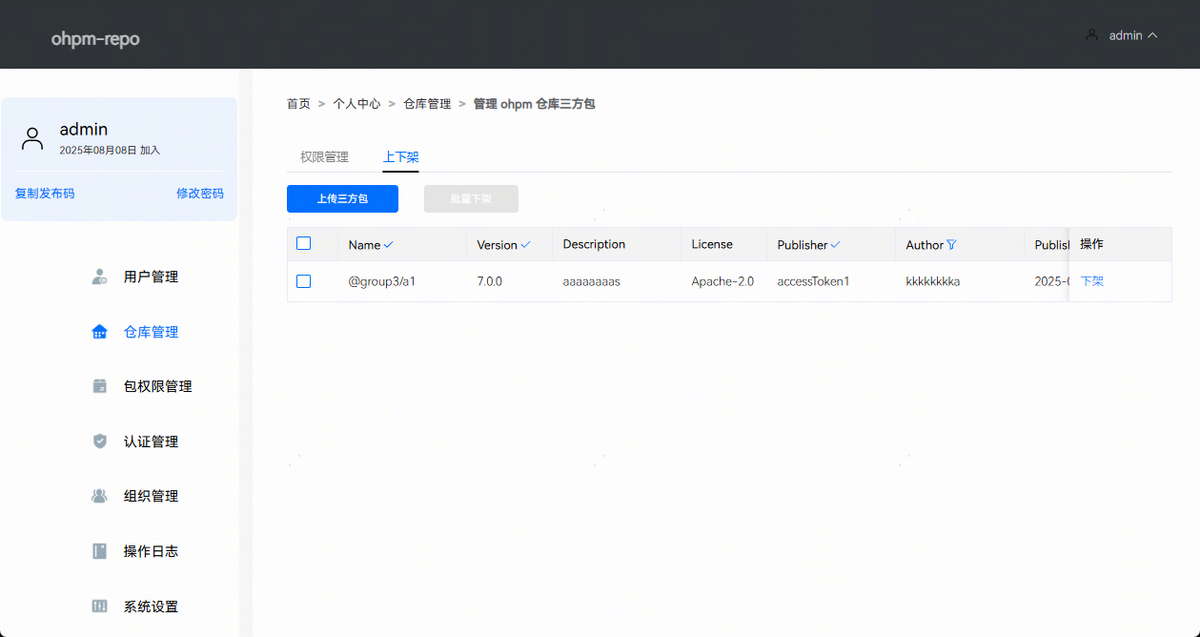Click the 上传三方包 upload button

[x=342, y=199]
